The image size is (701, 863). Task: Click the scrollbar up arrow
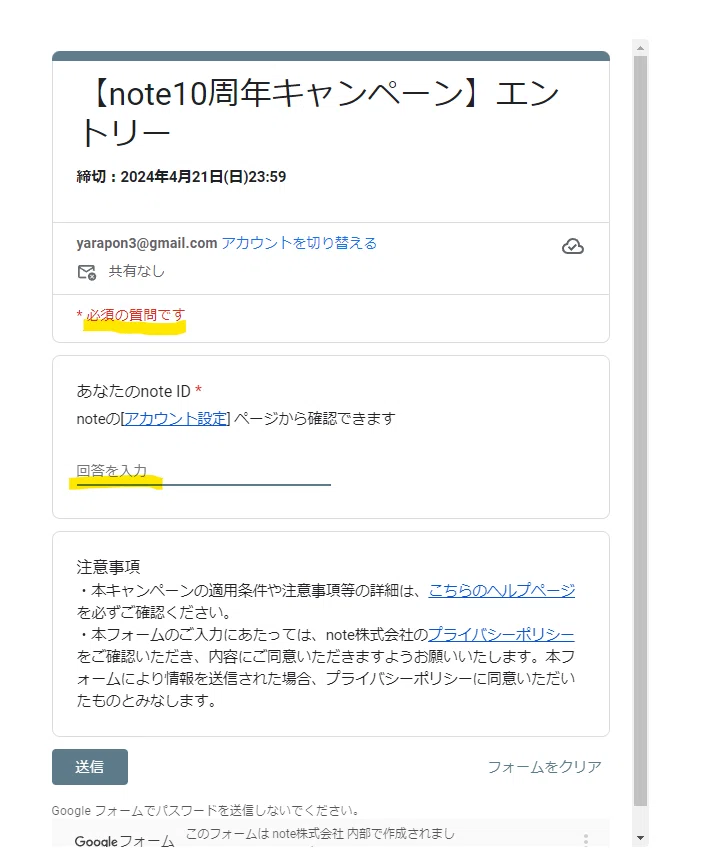click(640, 48)
